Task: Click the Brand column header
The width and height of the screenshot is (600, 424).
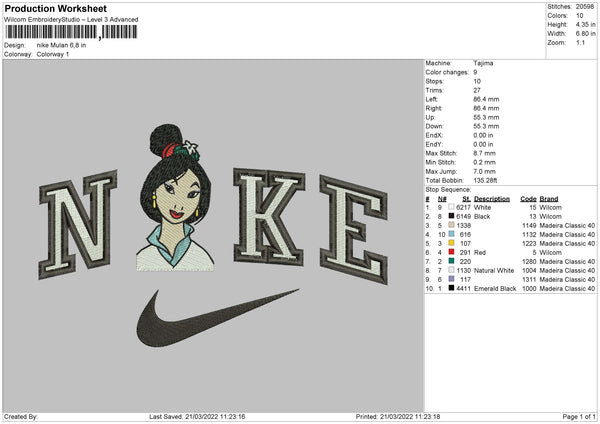Action: (x=553, y=197)
